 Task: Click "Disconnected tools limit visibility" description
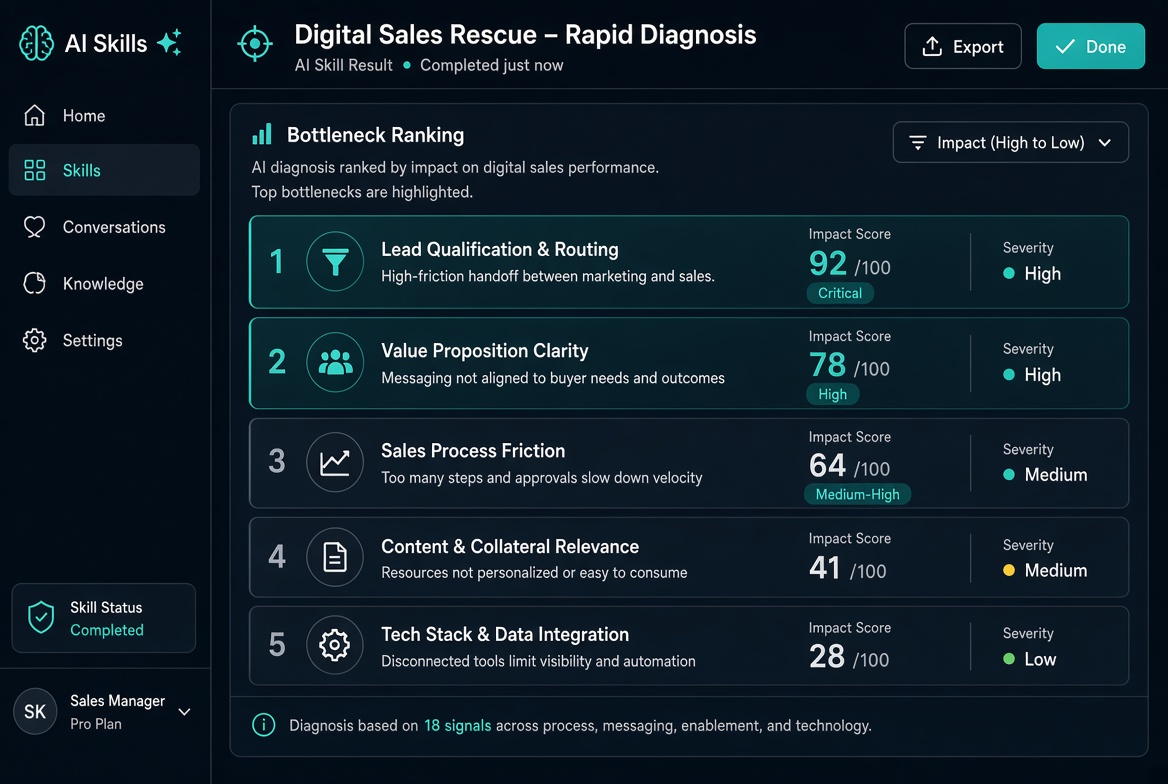click(x=538, y=661)
